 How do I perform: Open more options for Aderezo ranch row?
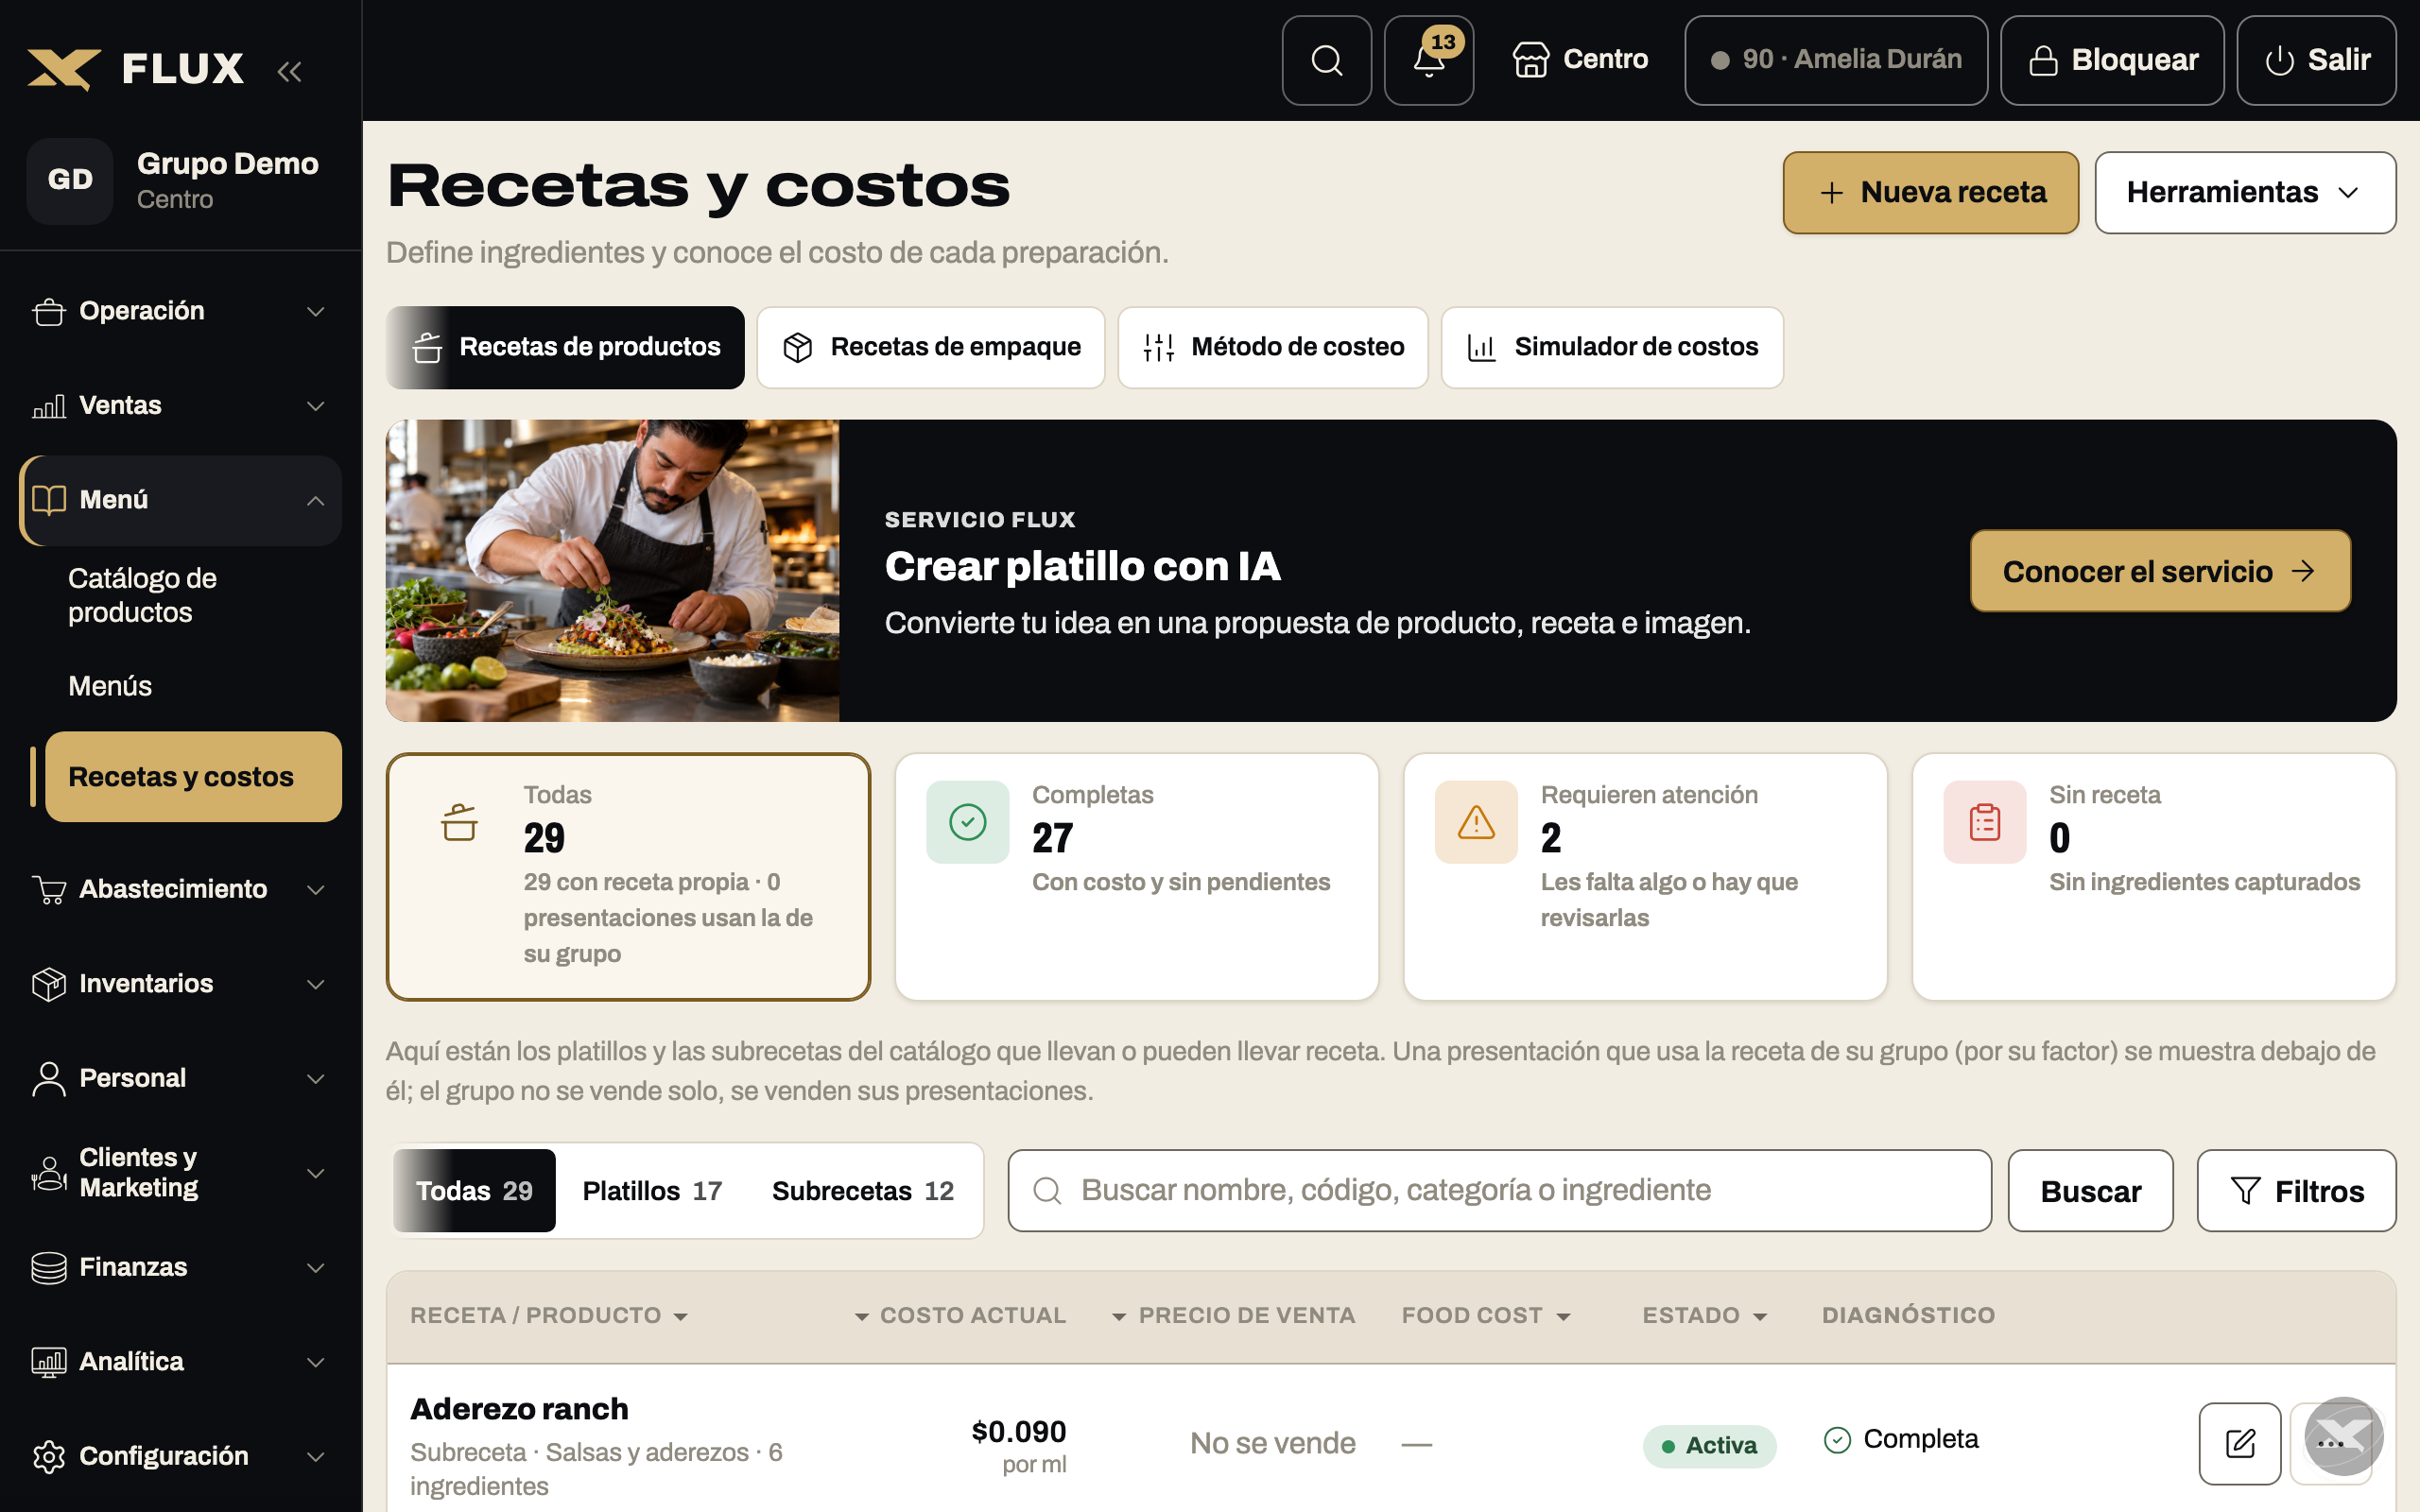tap(2330, 1443)
